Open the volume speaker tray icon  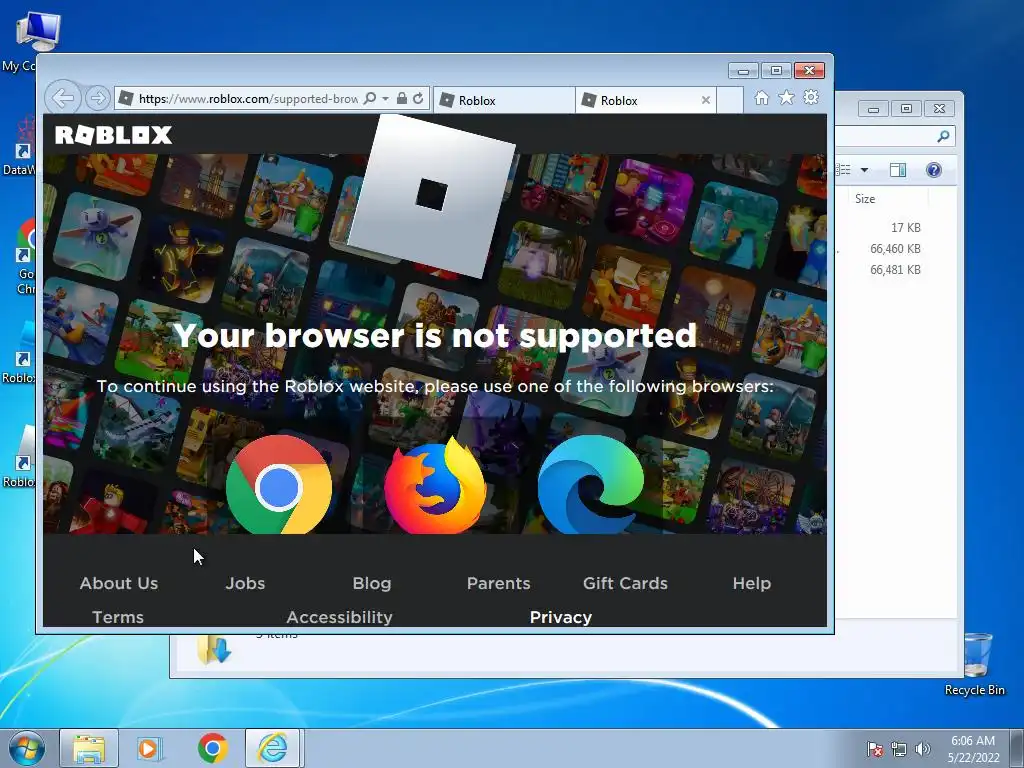point(923,749)
